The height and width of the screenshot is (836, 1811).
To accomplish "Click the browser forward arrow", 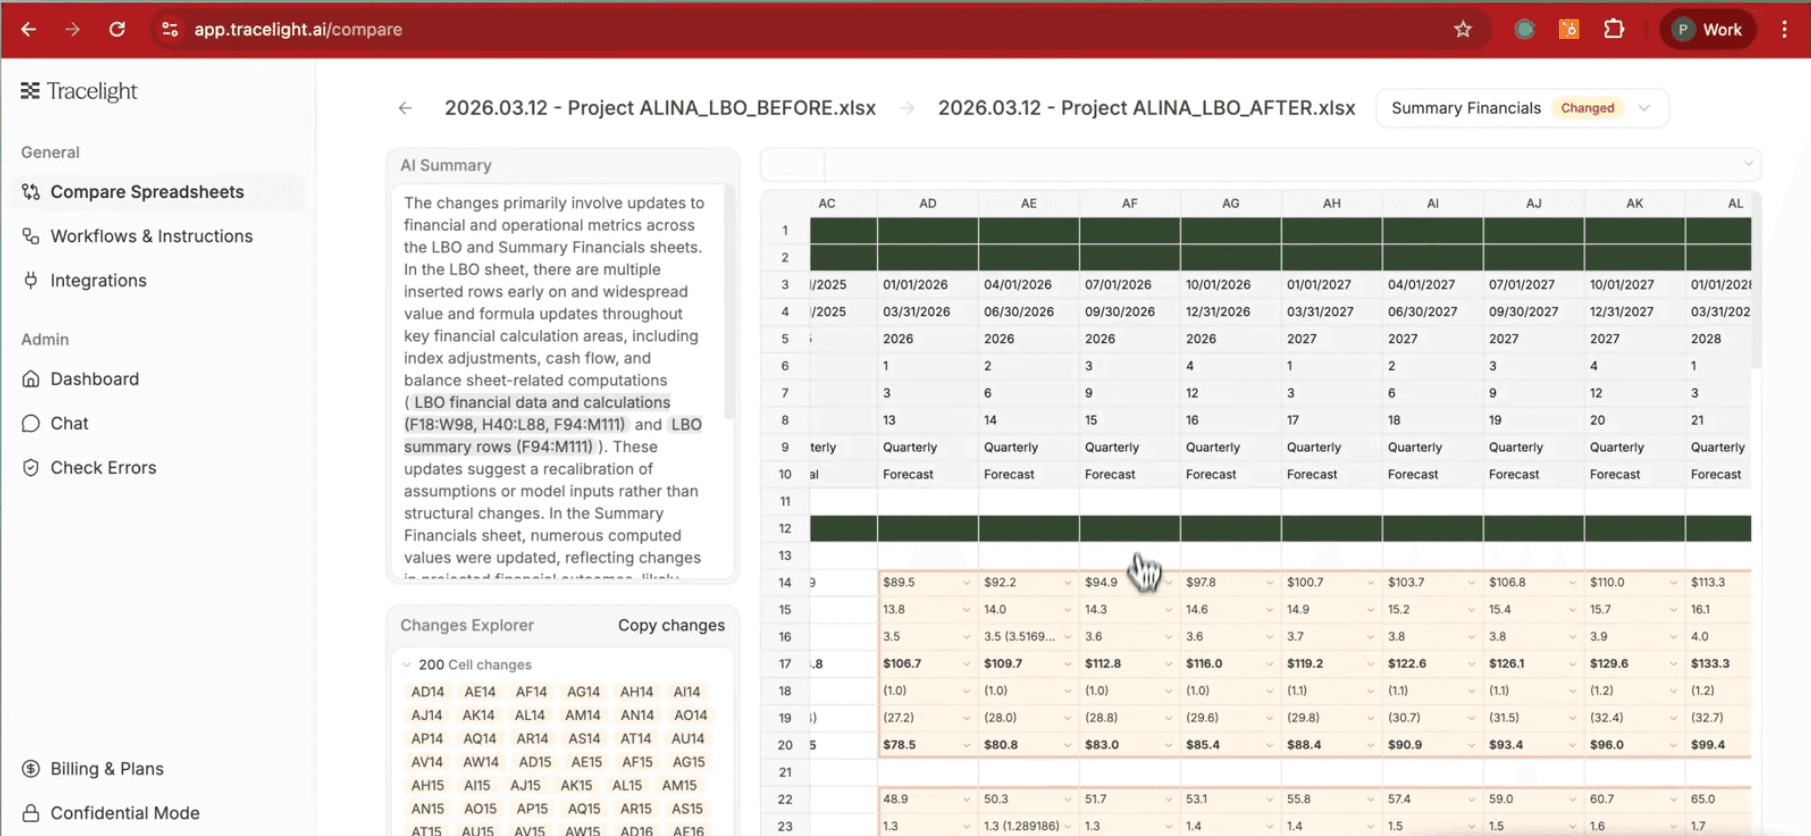I will (72, 29).
